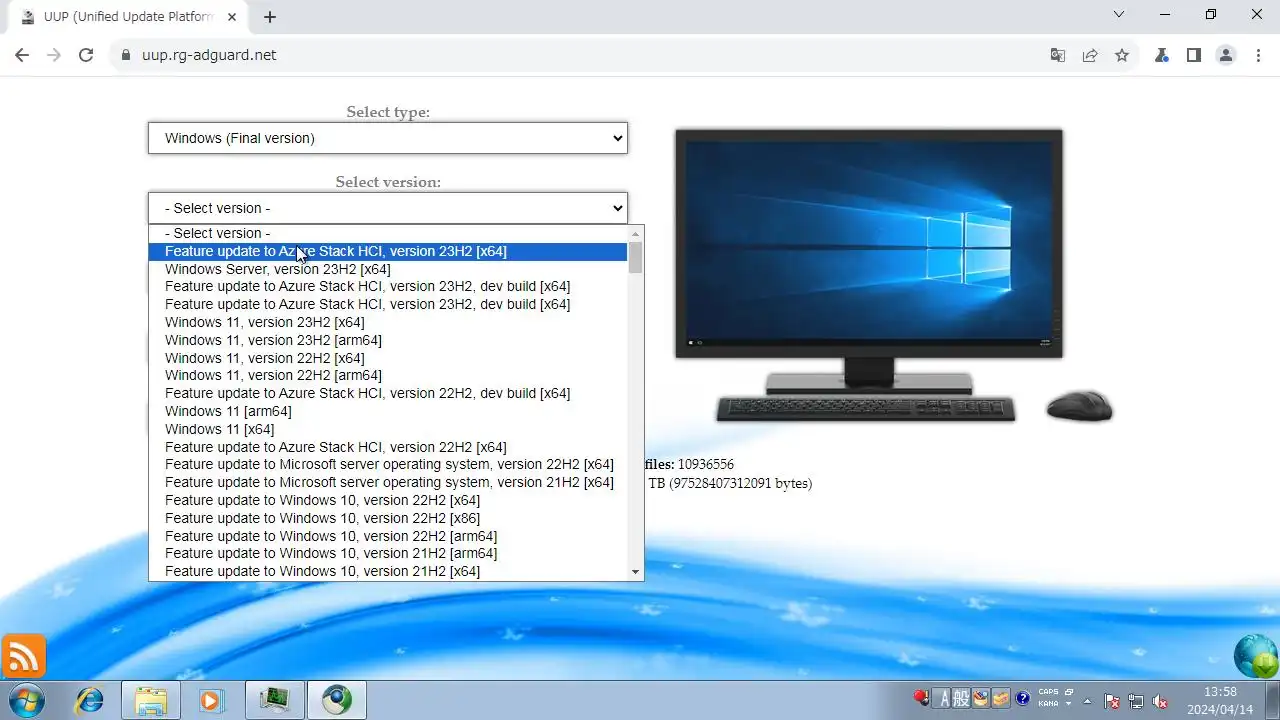Go back with the browser back arrow
The height and width of the screenshot is (720, 1280).
(22, 55)
